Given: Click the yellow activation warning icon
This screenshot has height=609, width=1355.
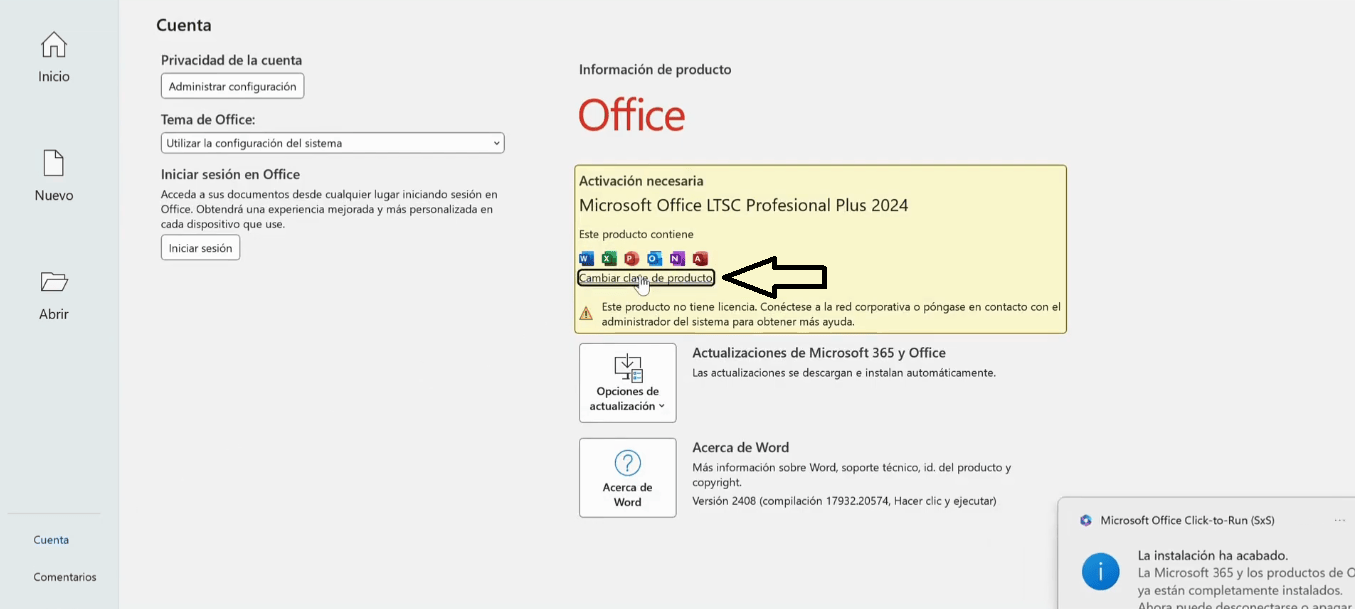Looking at the screenshot, I should 587,314.
